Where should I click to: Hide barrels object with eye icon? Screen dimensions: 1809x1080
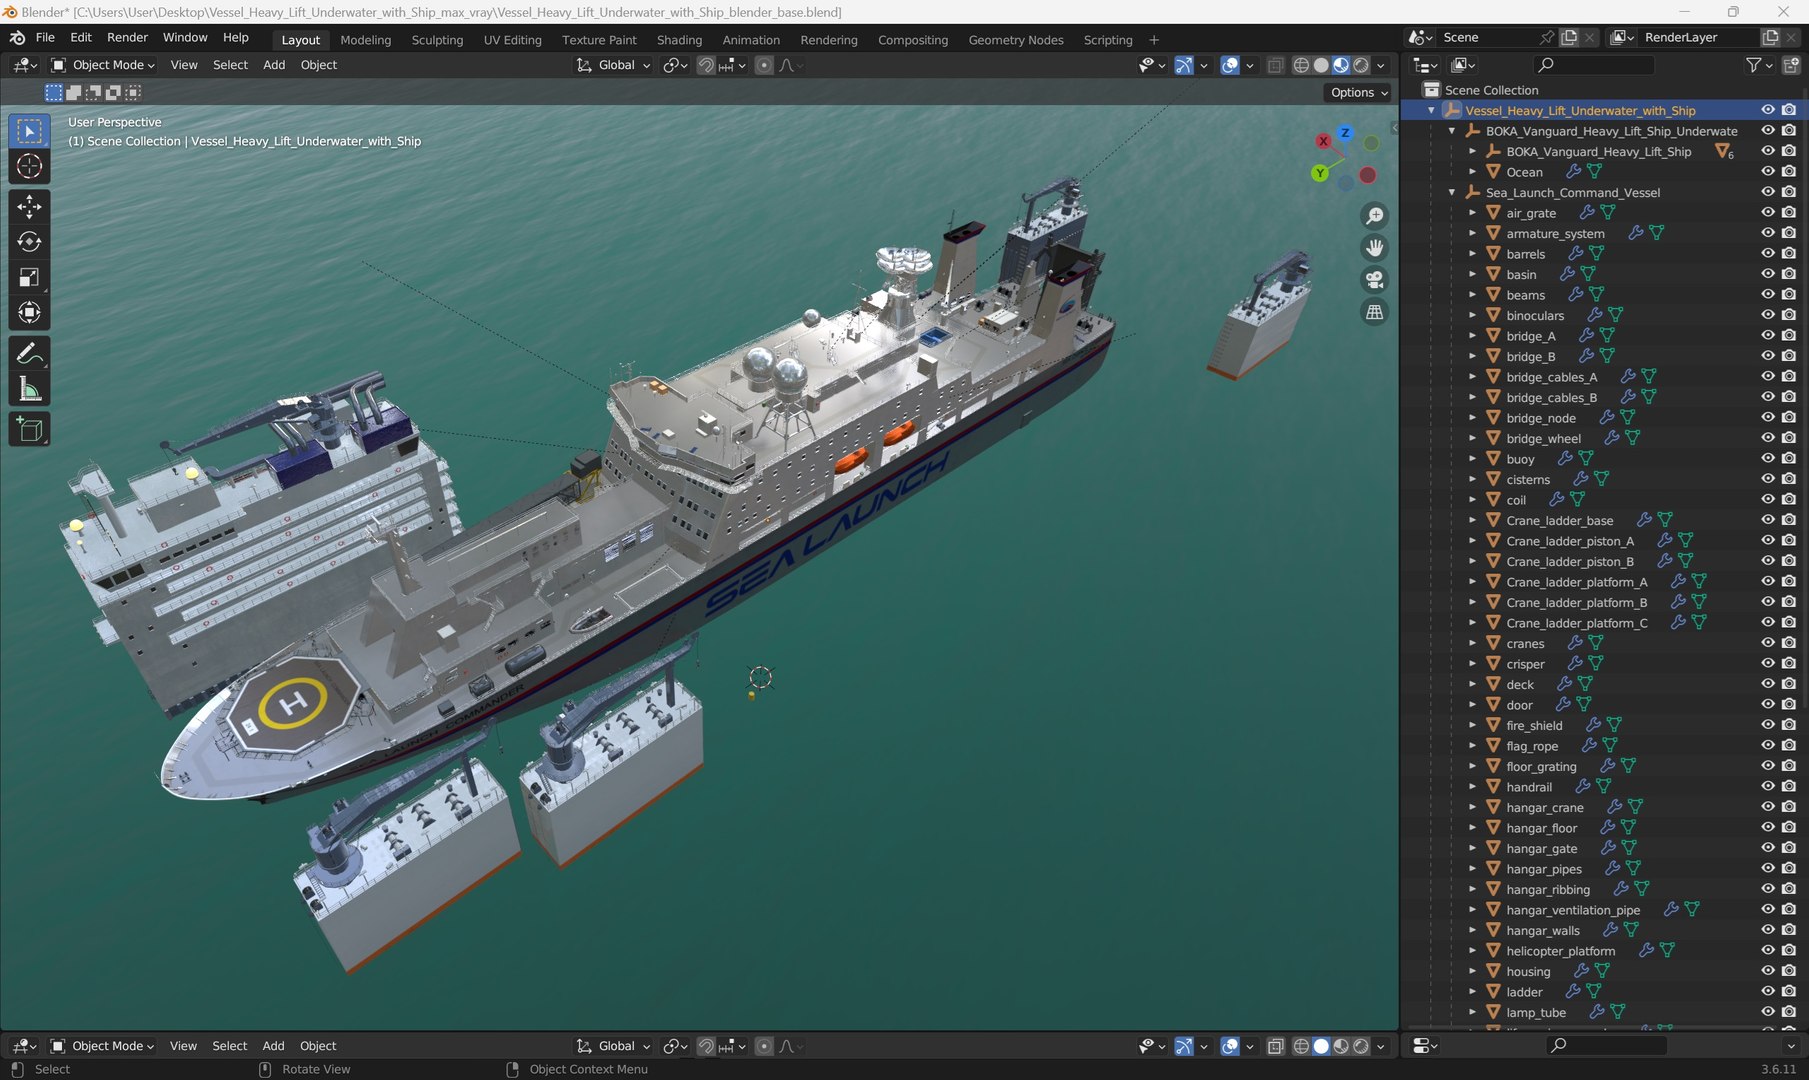click(1768, 253)
